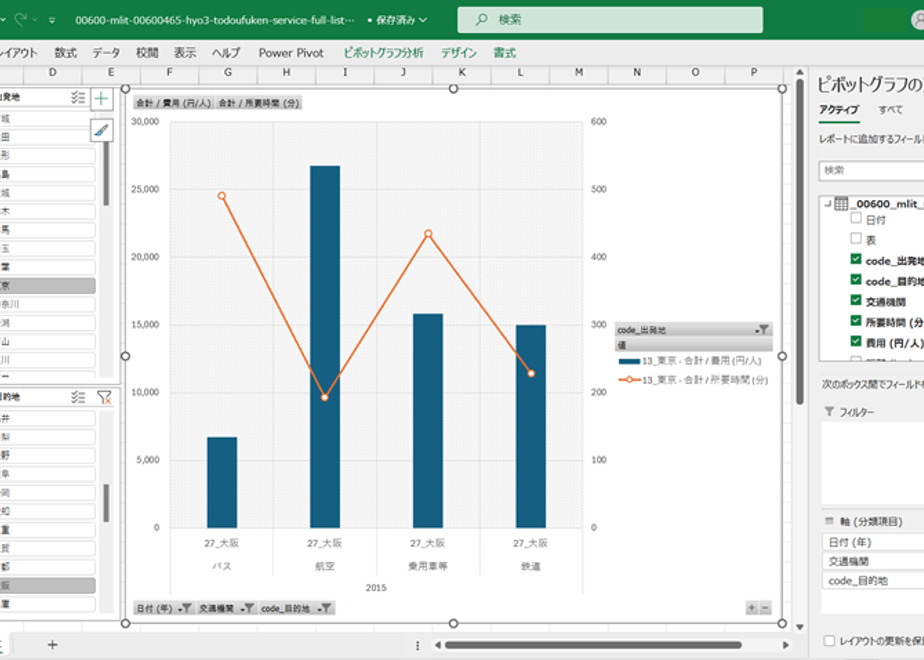
Task: Uncheck the 費用 (円/人) field checkbox
Action: click(x=856, y=341)
